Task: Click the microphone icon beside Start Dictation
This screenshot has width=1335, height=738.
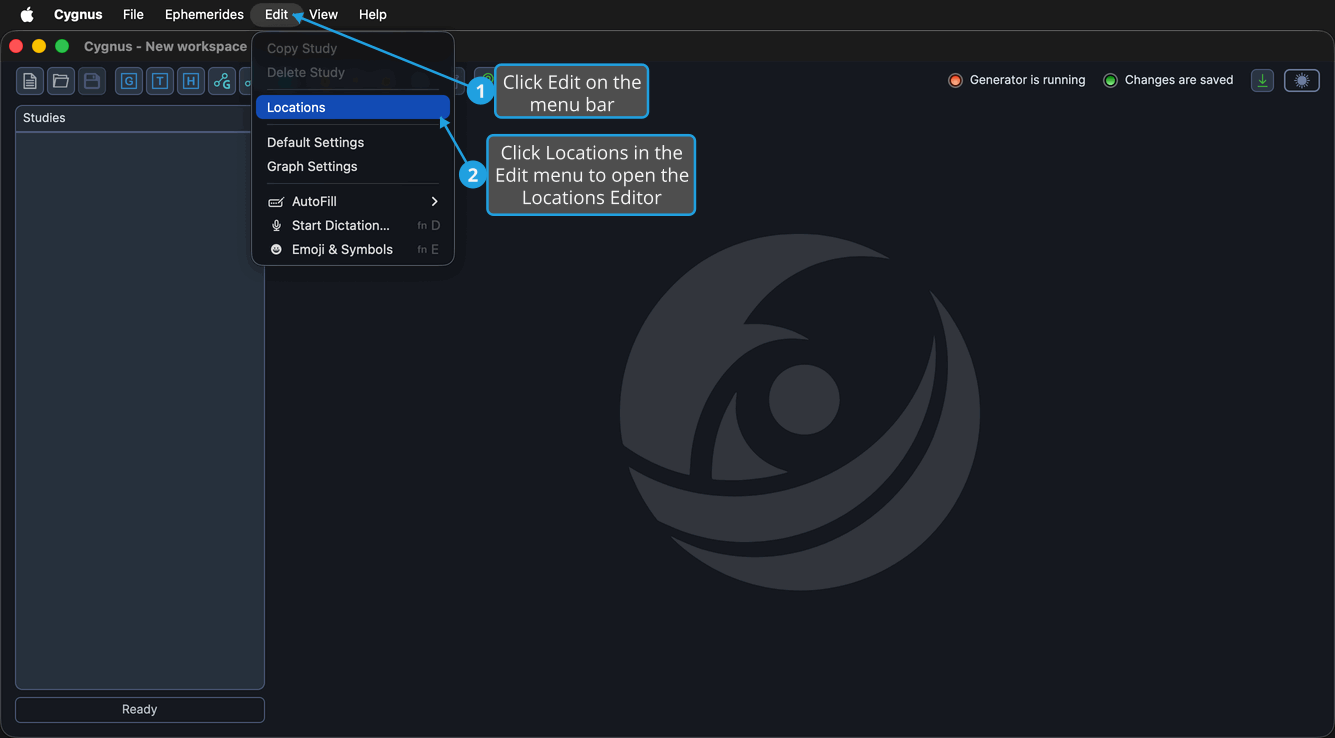Action: point(276,226)
